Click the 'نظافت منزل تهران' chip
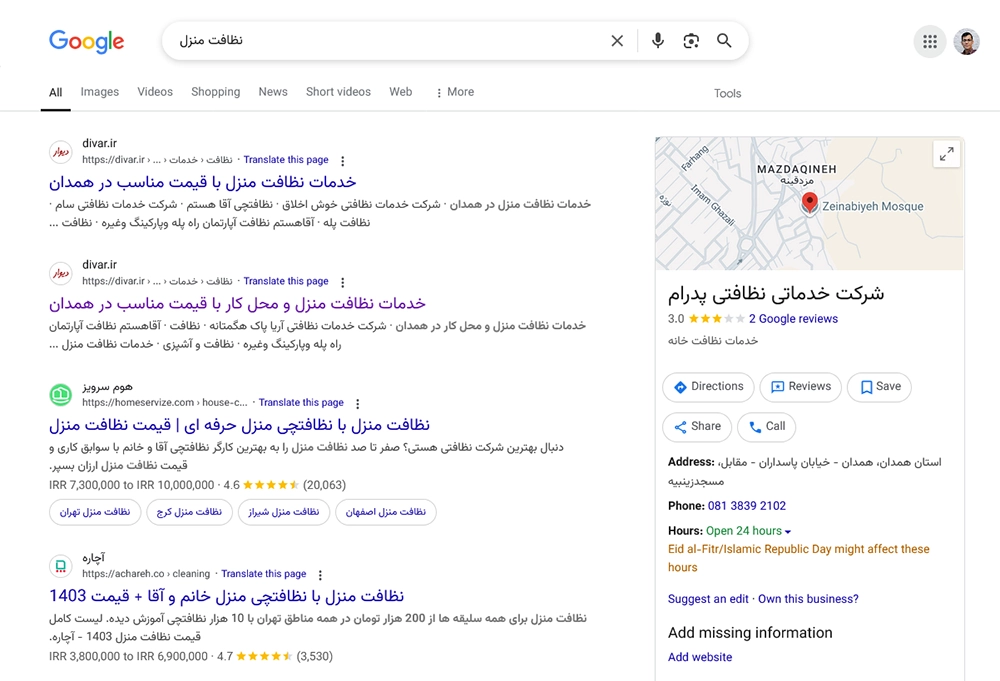The height and width of the screenshot is (681, 1000). (x=95, y=512)
